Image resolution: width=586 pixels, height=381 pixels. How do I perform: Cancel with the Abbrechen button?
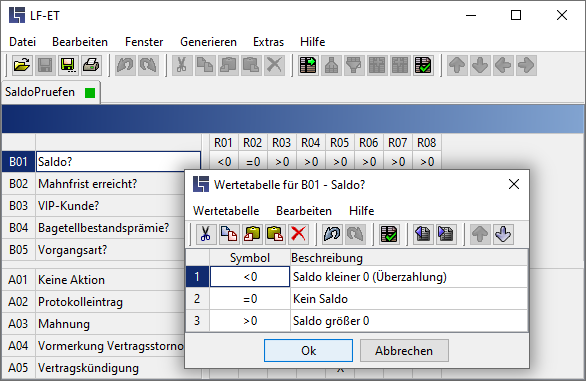404,351
